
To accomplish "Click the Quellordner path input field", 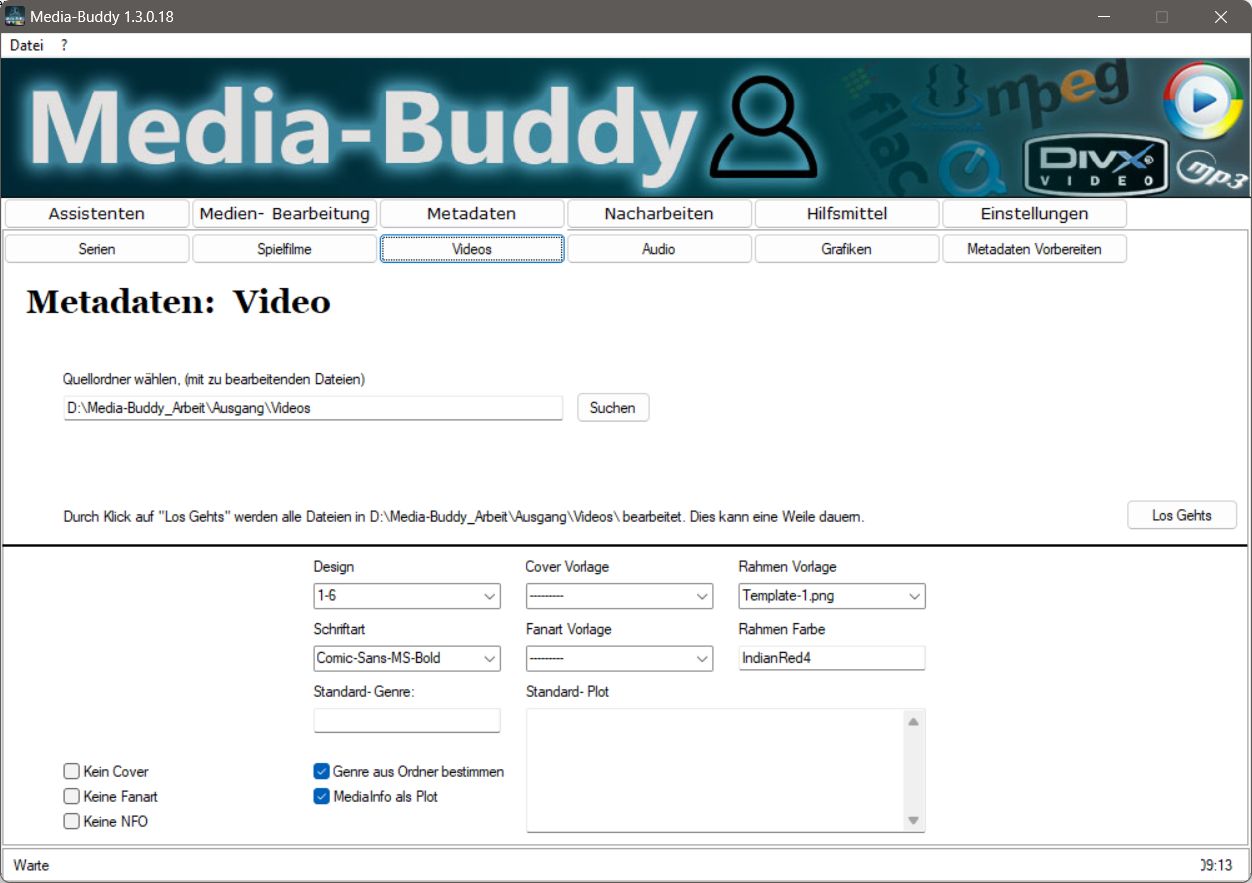I will 313,408.
